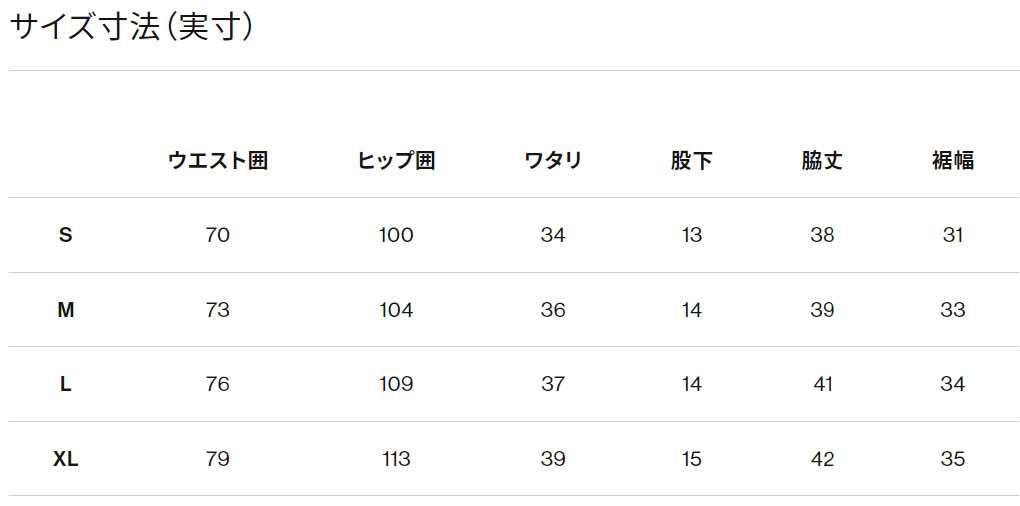Click the サイズ寸法（実寸） heading

[x=131, y=28]
